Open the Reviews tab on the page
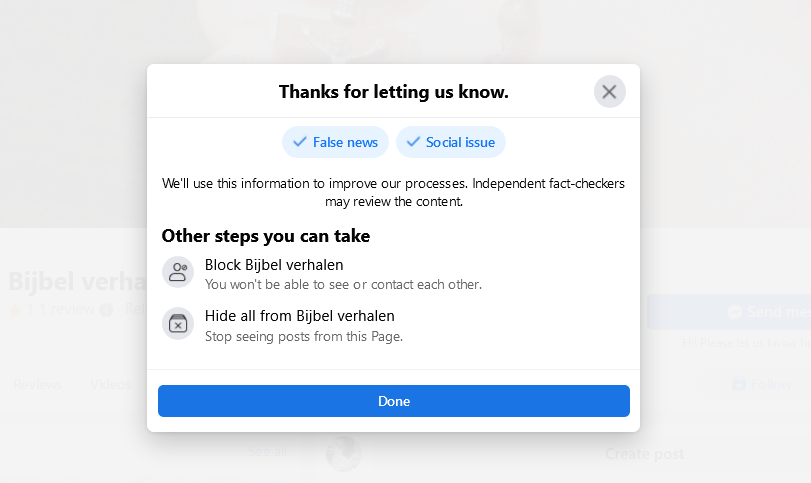Viewport: 811px width, 483px height. 38,385
